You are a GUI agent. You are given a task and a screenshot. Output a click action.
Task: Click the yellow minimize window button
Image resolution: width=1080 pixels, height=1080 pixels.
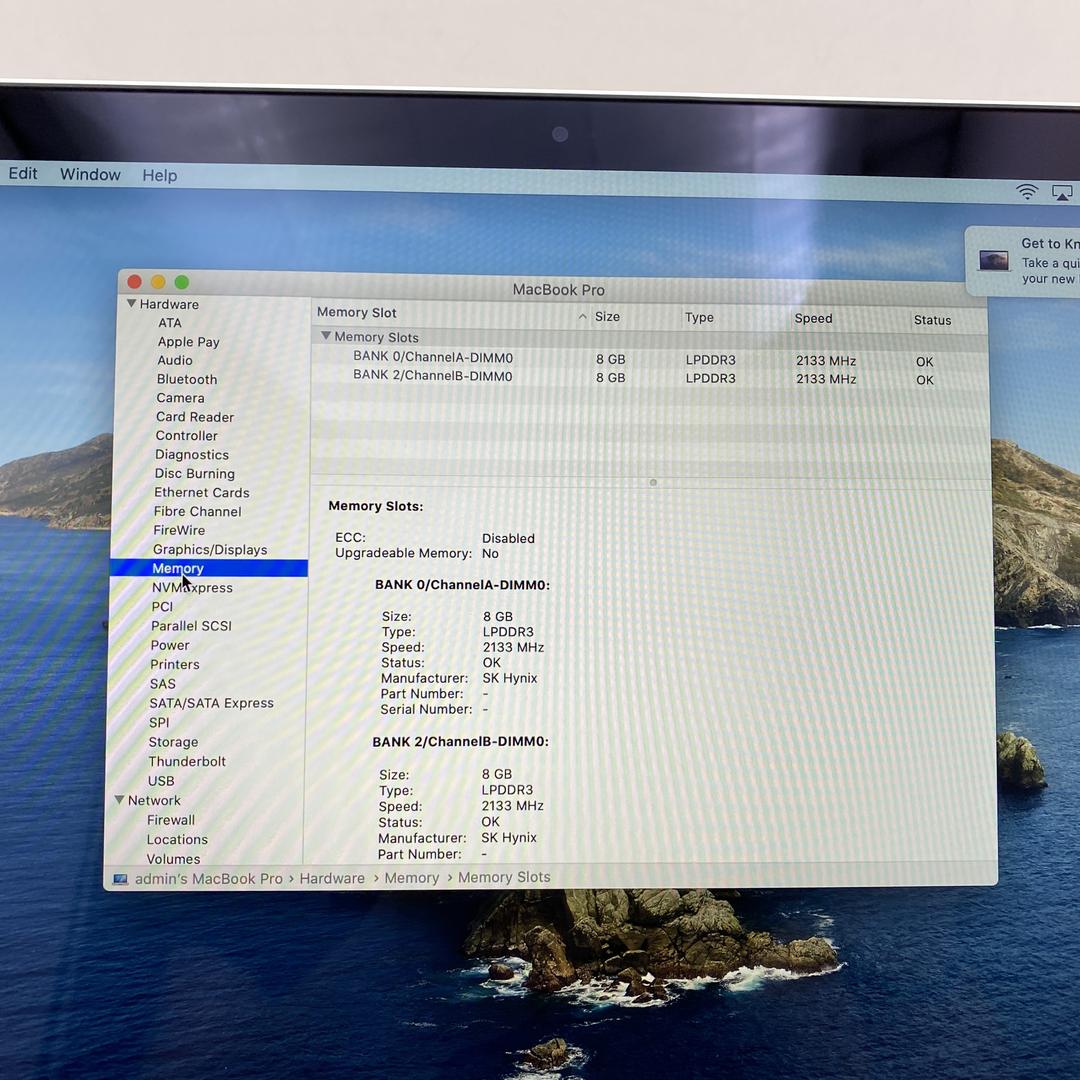pos(158,282)
